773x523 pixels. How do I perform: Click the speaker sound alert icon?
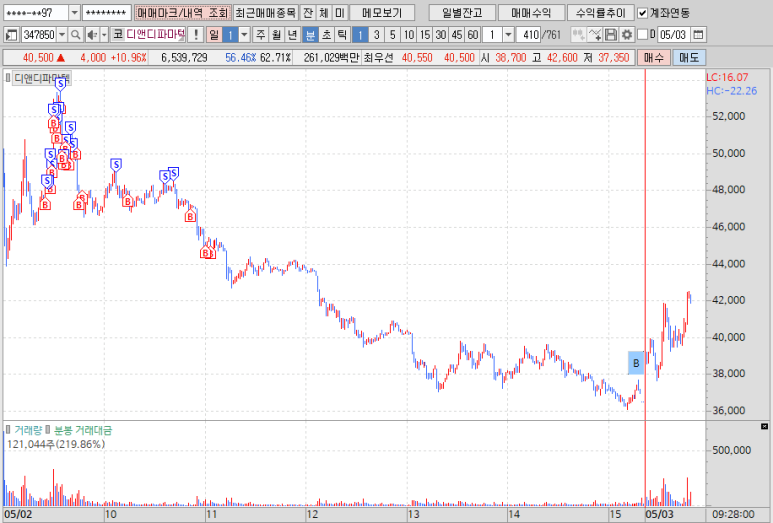(92, 35)
